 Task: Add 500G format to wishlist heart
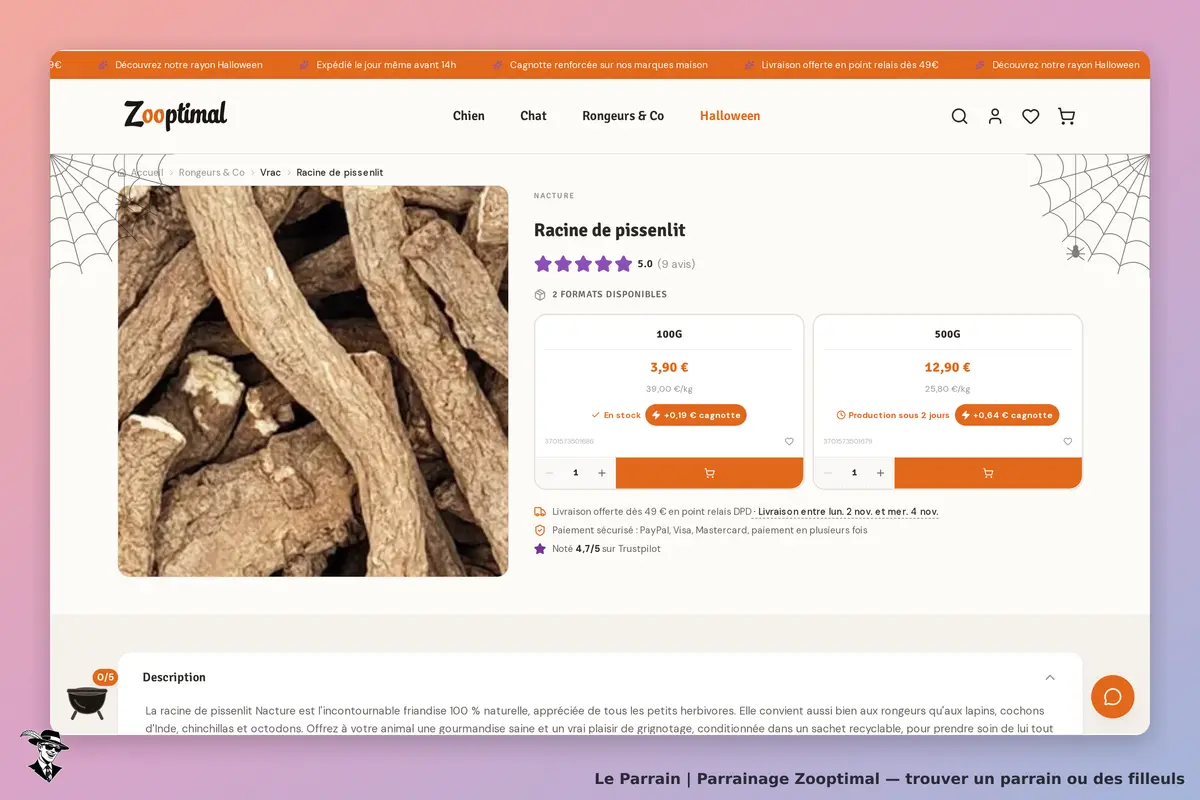tap(1067, 441)
